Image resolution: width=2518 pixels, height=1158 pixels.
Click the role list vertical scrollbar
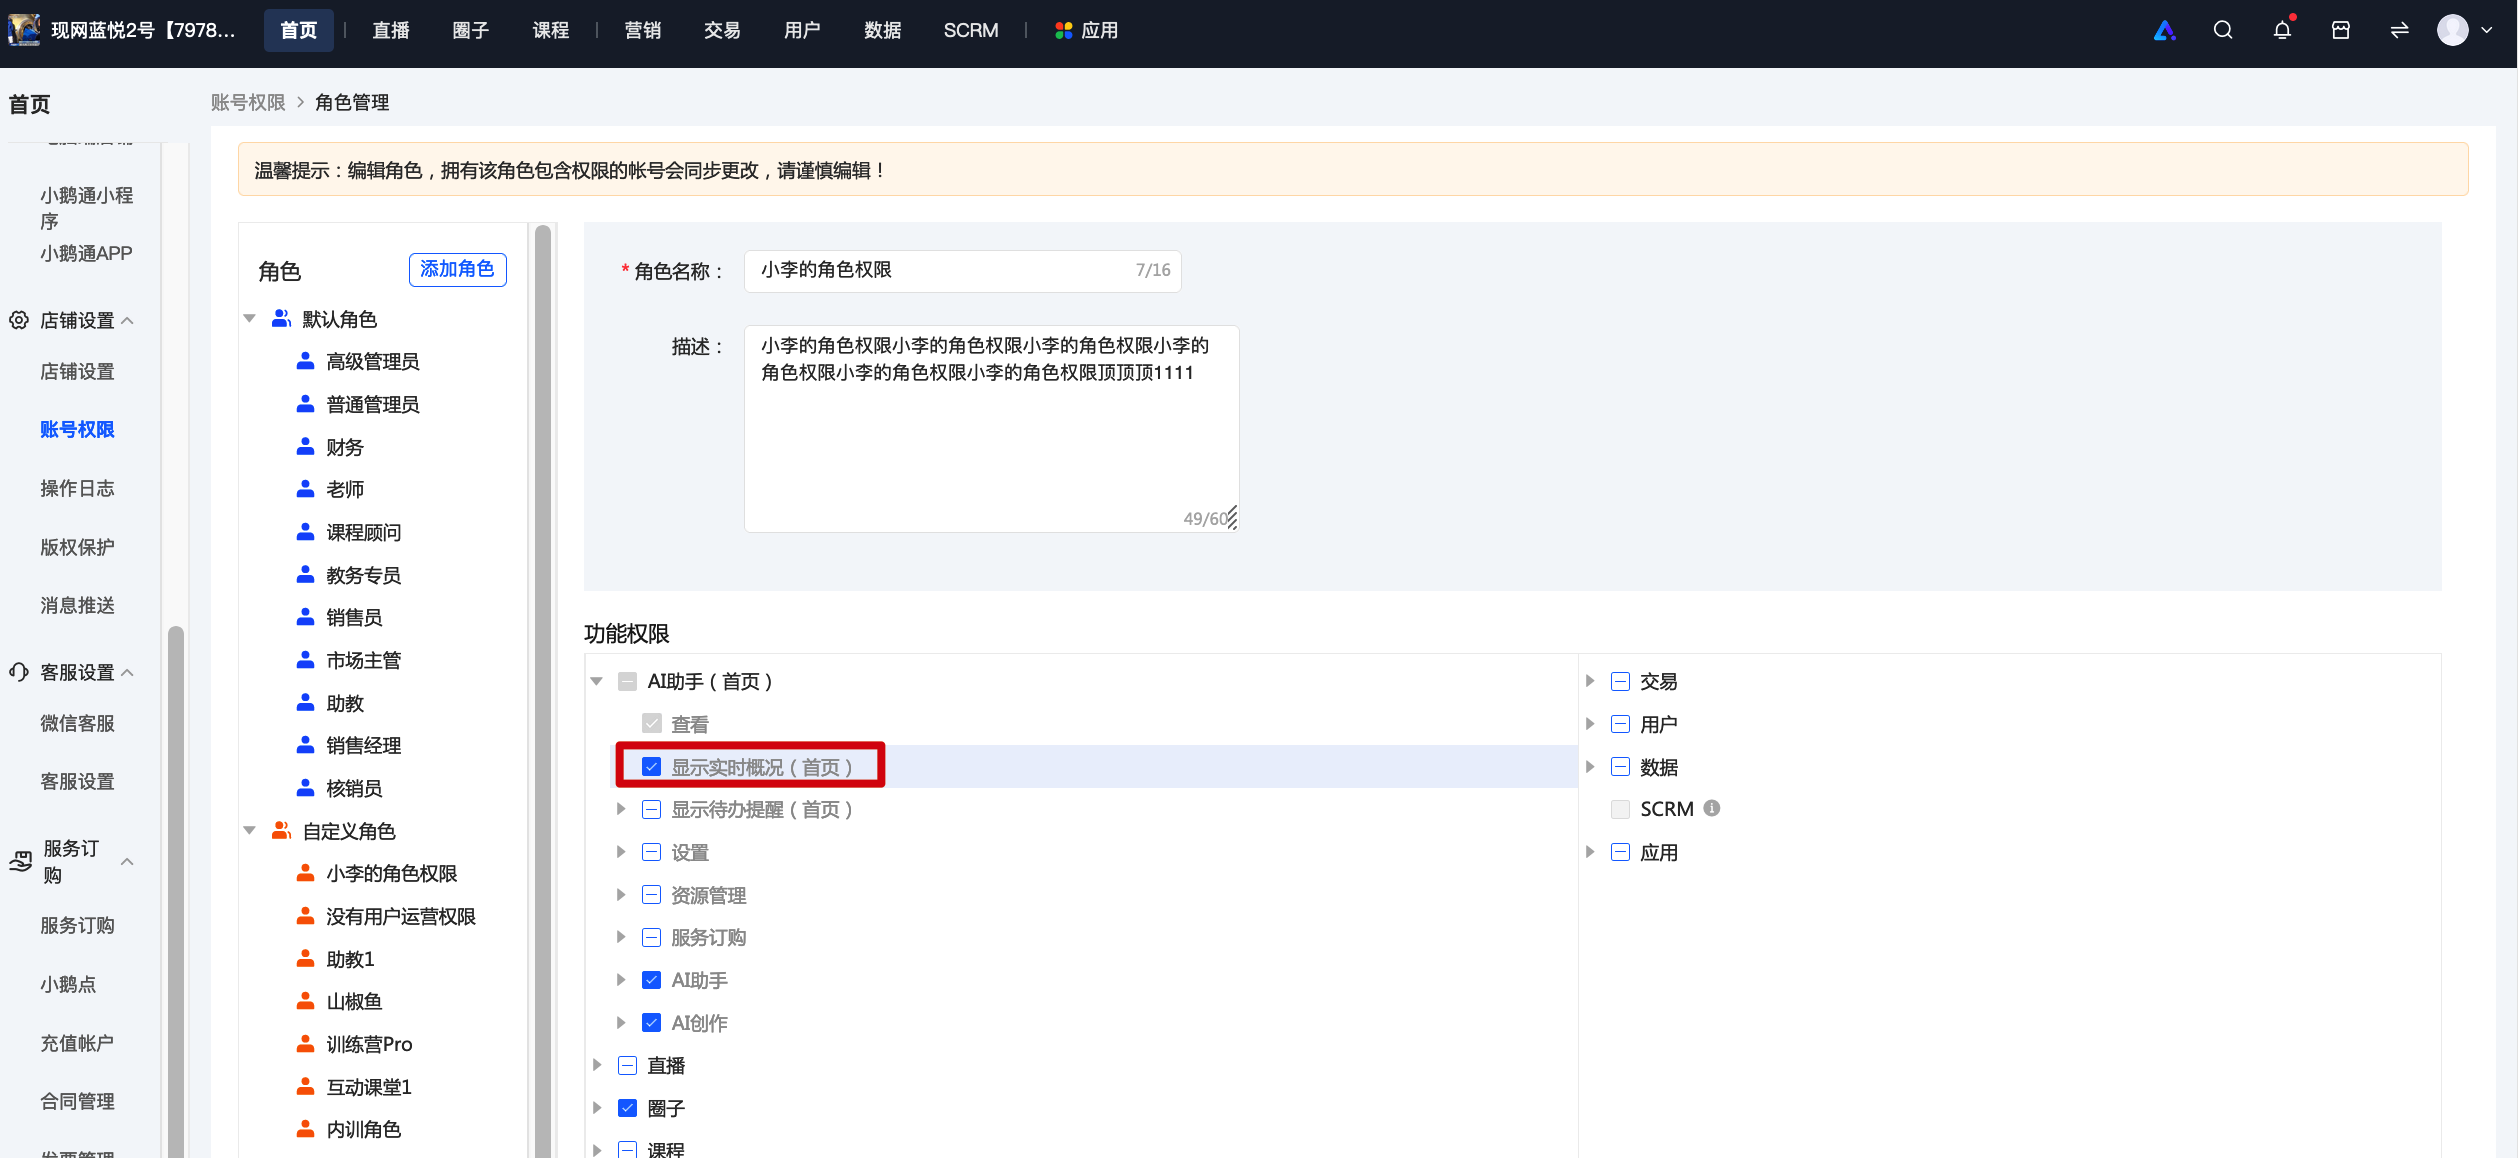(x=543, y=690)
